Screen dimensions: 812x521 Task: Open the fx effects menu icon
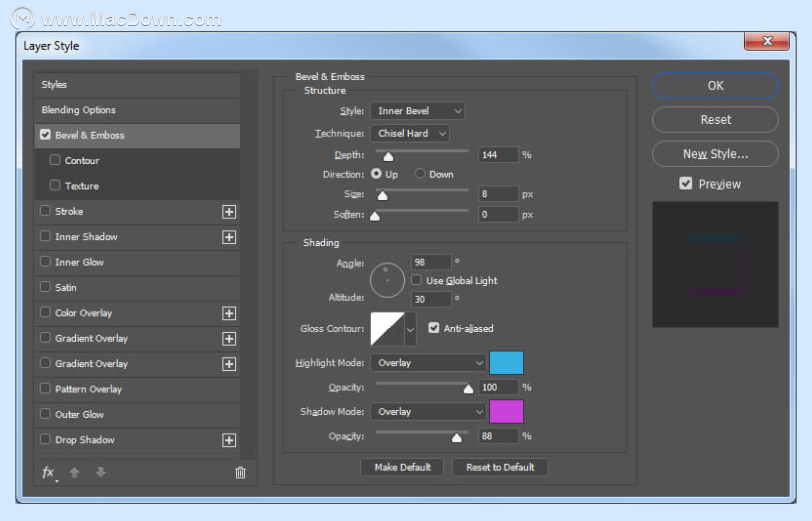click(x=49, y=472)
